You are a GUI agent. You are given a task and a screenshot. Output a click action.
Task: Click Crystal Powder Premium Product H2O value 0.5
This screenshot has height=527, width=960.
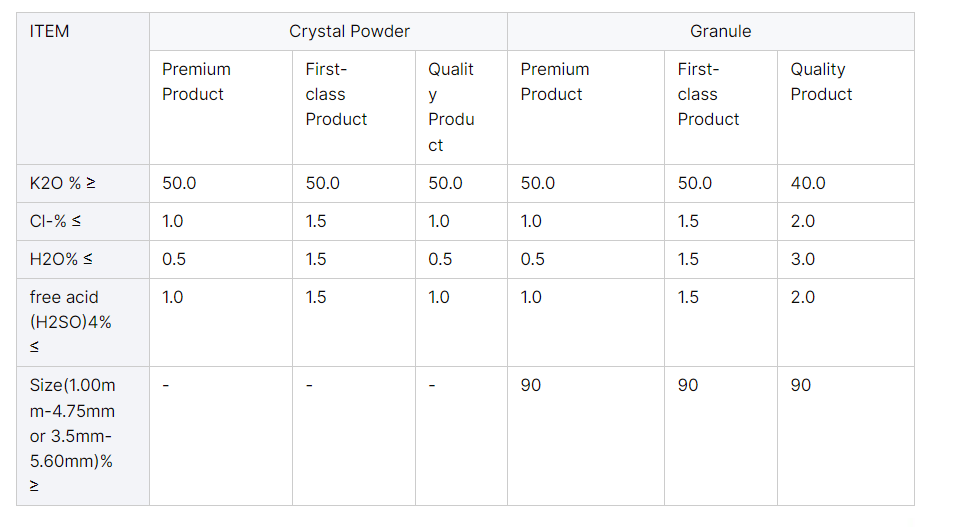(174, 260)
